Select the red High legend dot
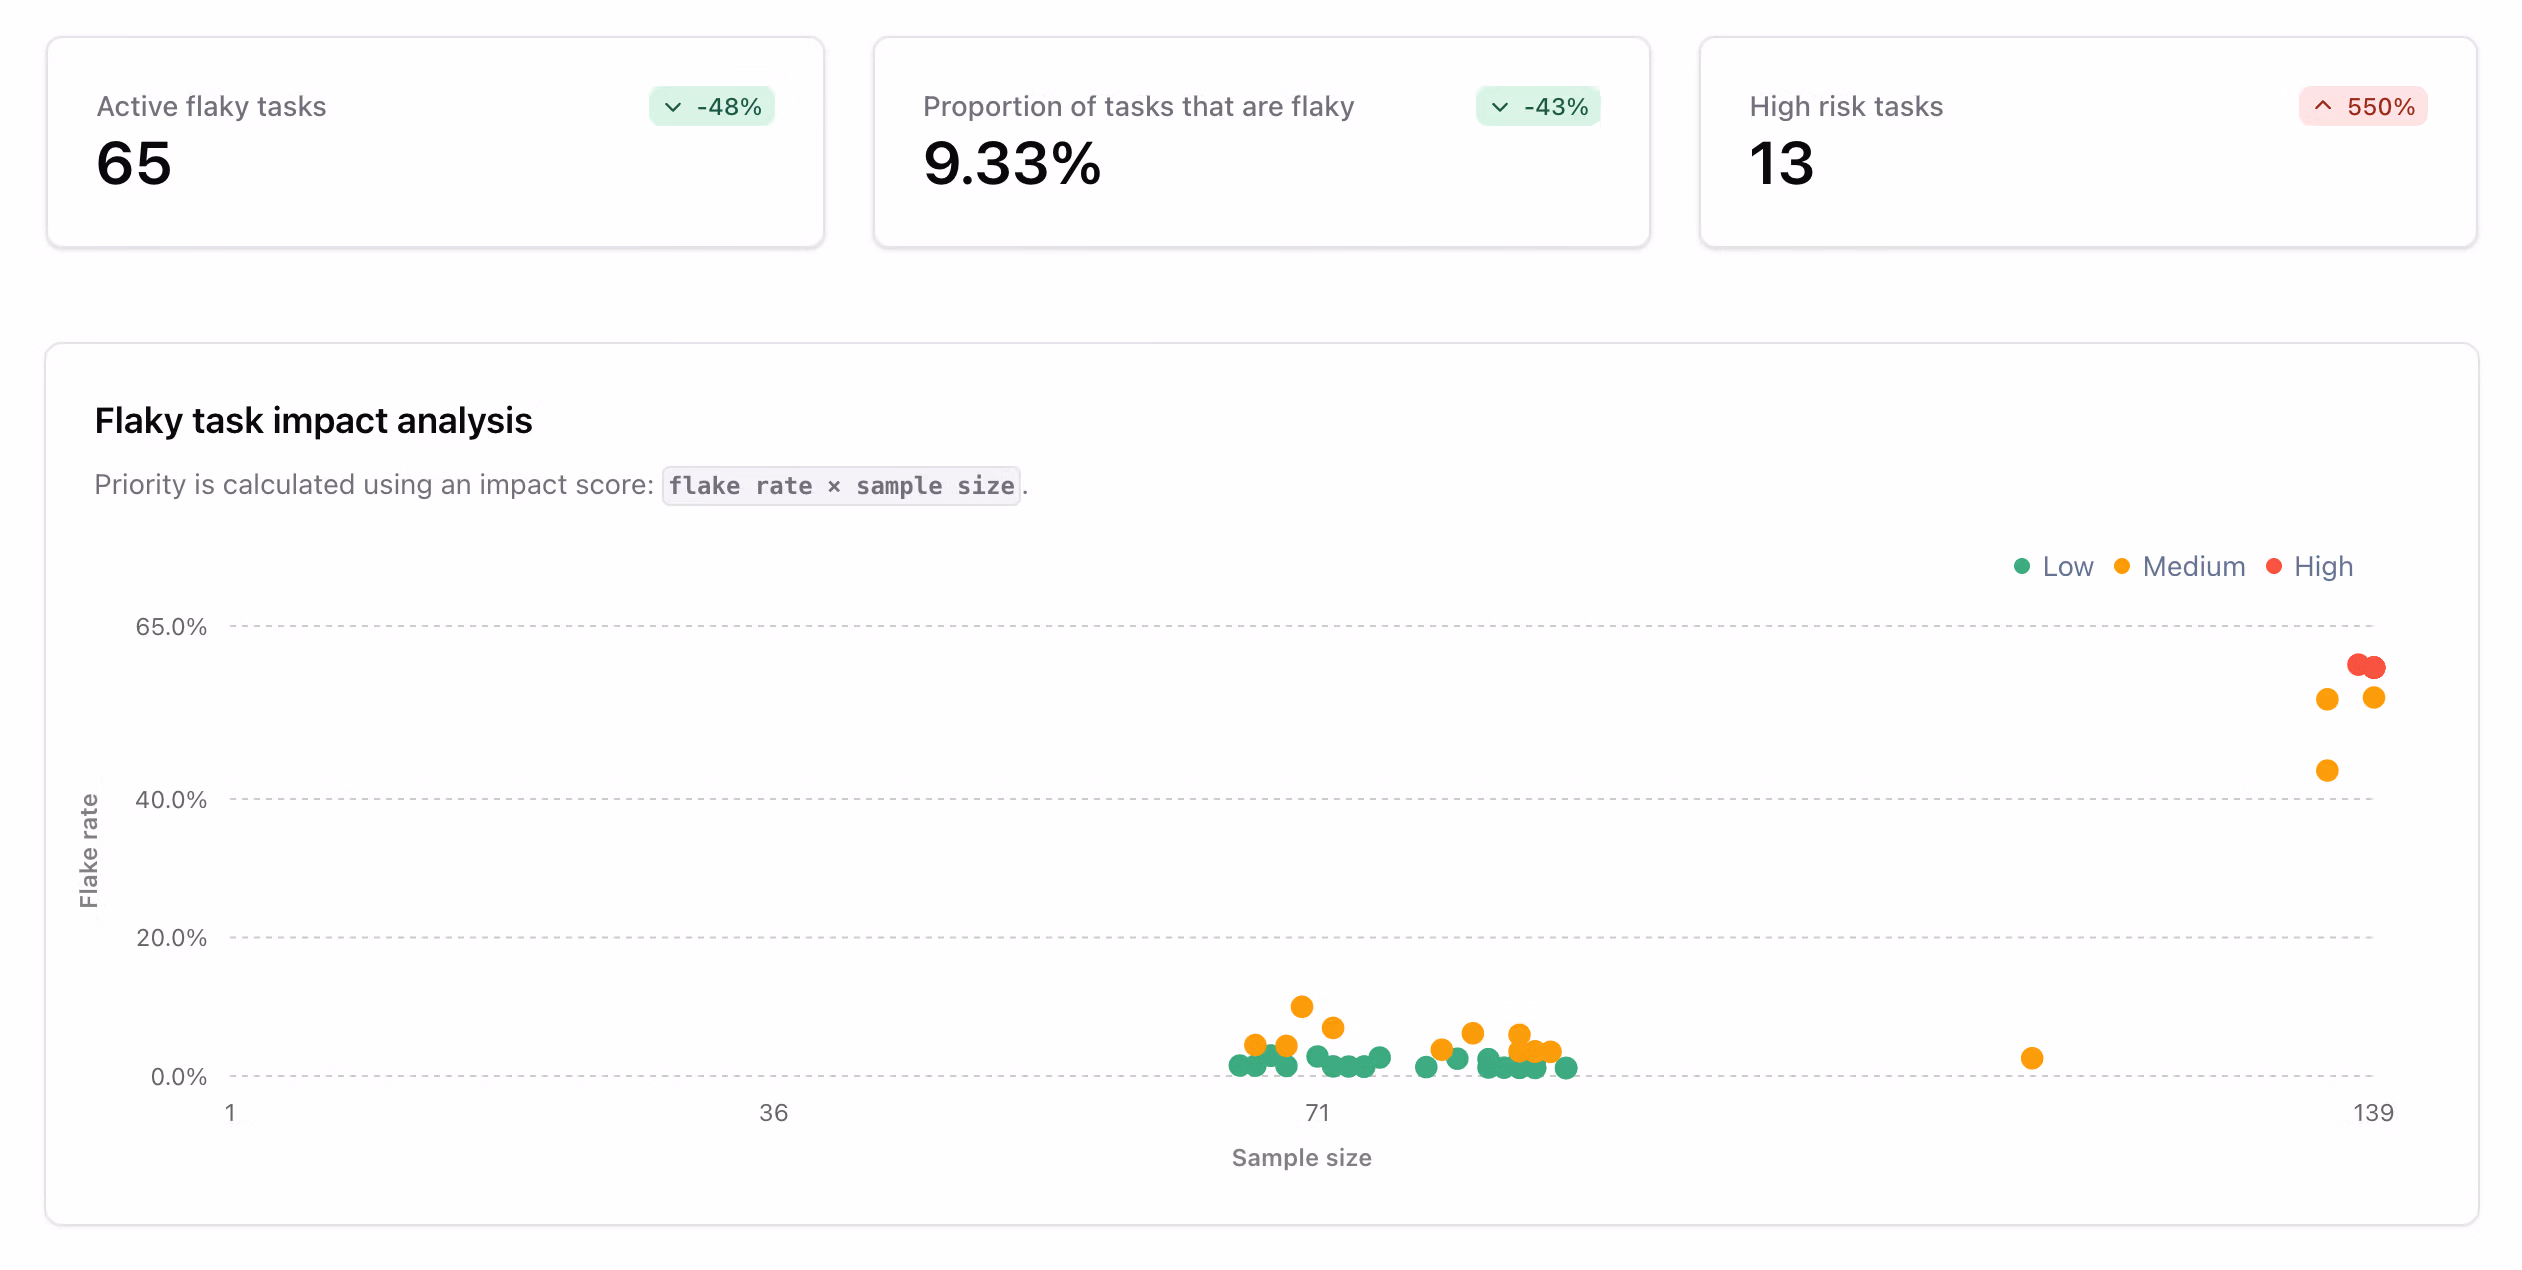2522x1270 pixels. pyautogui.click(x=2274, y=566)
